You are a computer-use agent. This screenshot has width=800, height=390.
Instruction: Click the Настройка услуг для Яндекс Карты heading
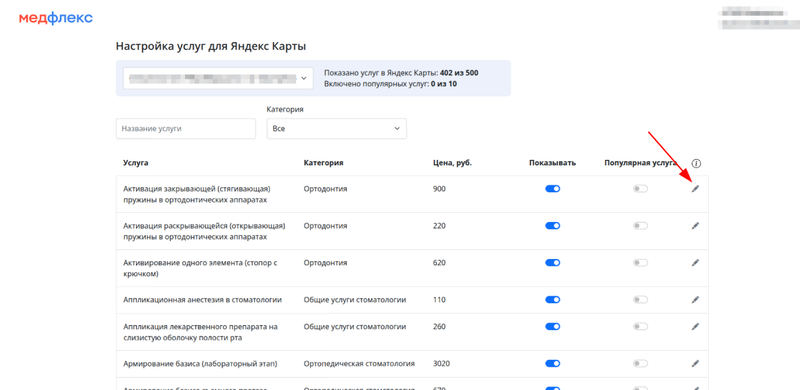tap(211, 47)
